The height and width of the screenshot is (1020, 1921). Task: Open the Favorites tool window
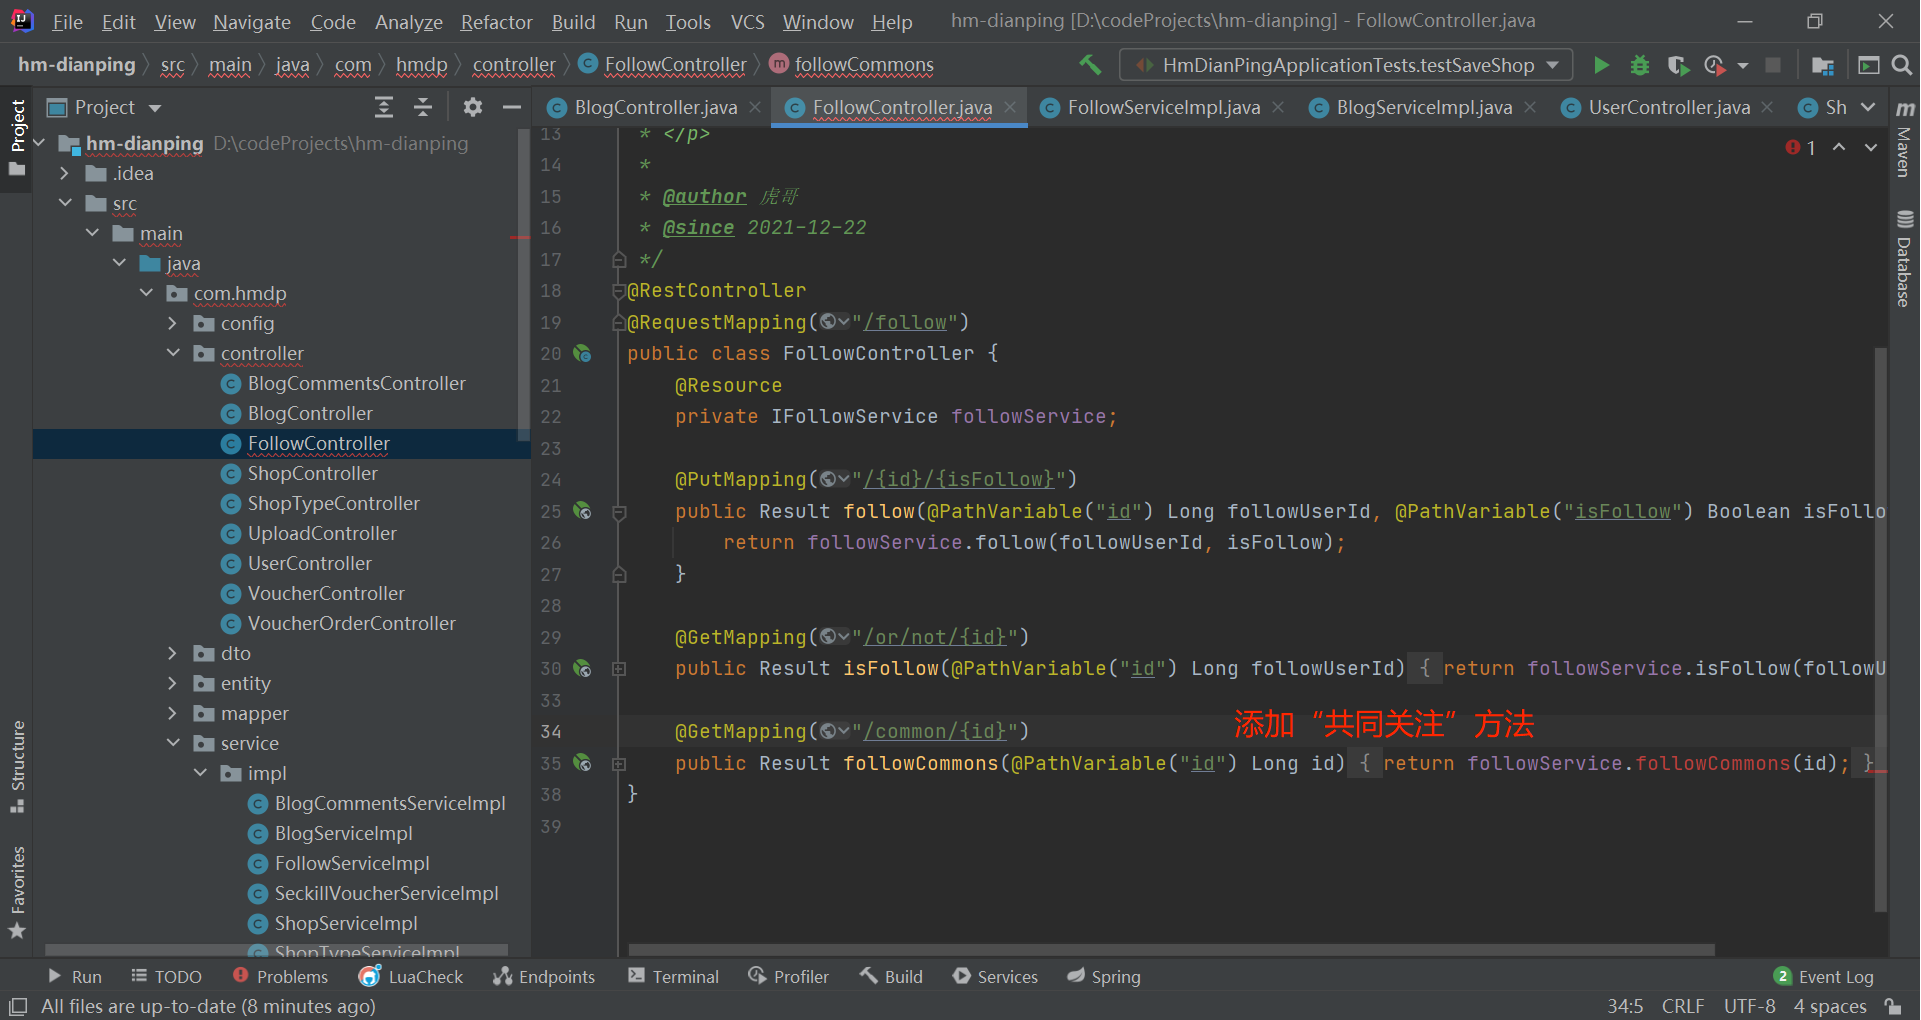point(17,893)
